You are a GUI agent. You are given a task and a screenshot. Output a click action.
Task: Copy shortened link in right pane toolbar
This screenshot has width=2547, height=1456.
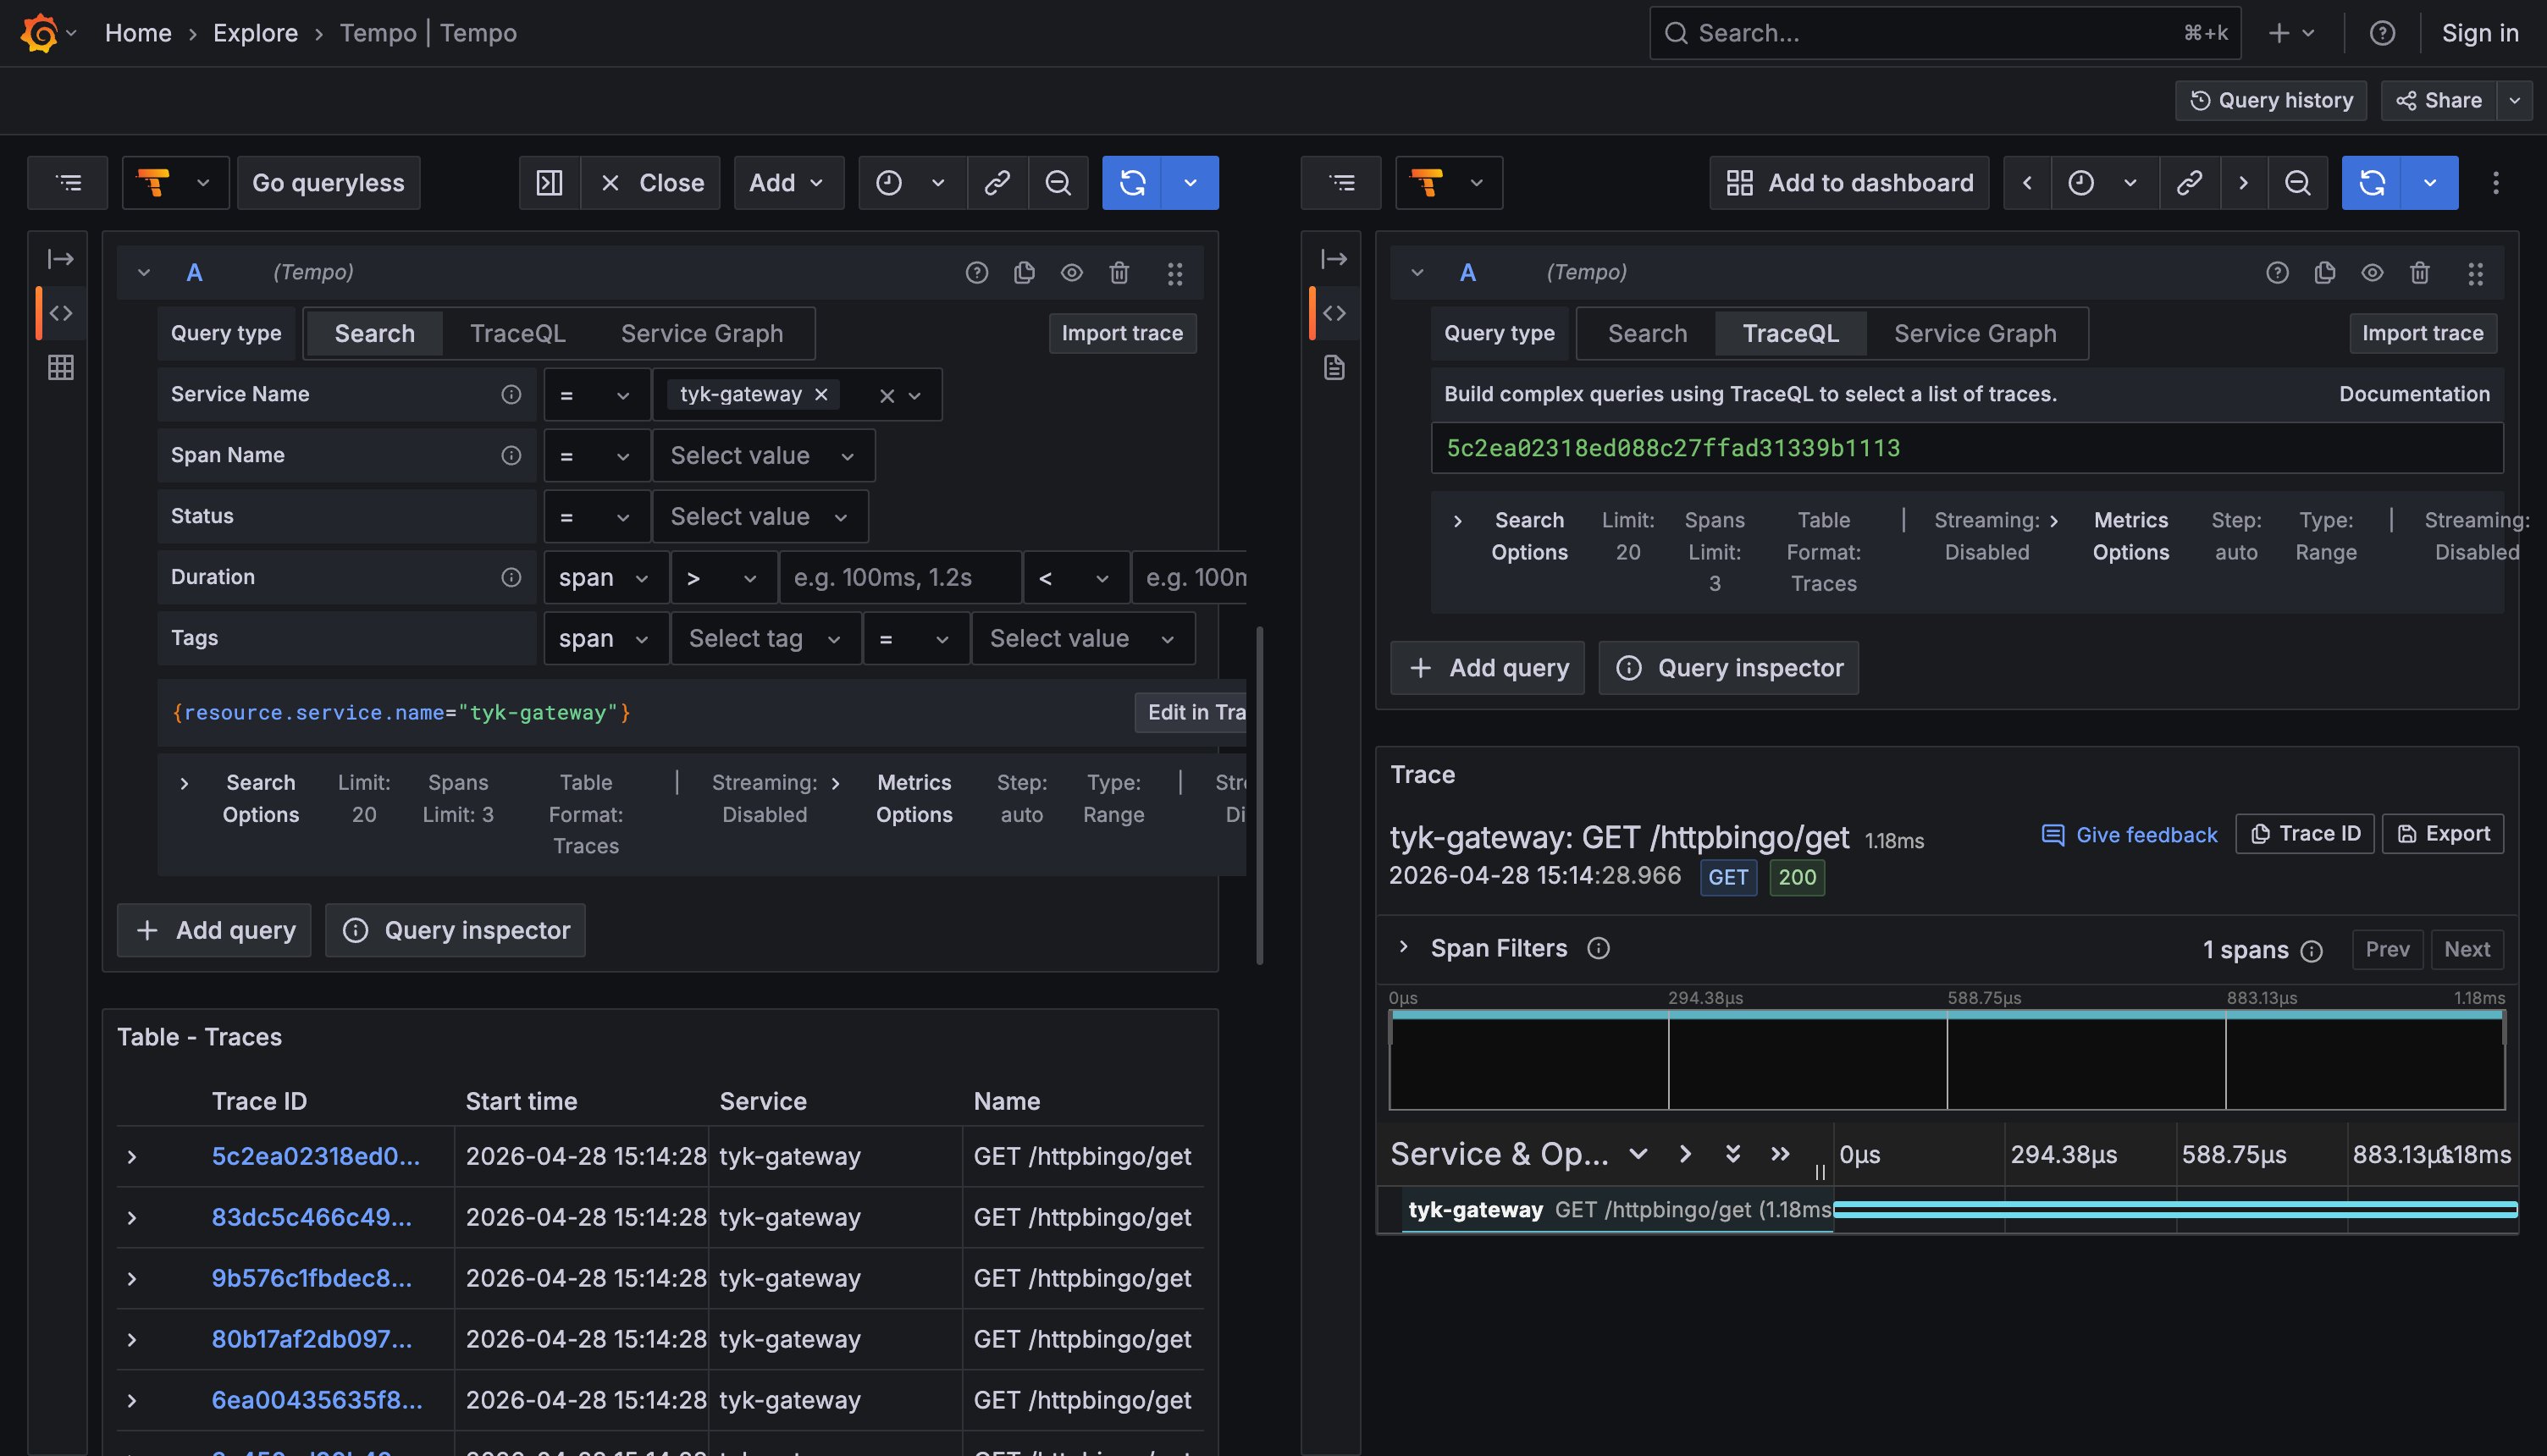click(2189, 183)
